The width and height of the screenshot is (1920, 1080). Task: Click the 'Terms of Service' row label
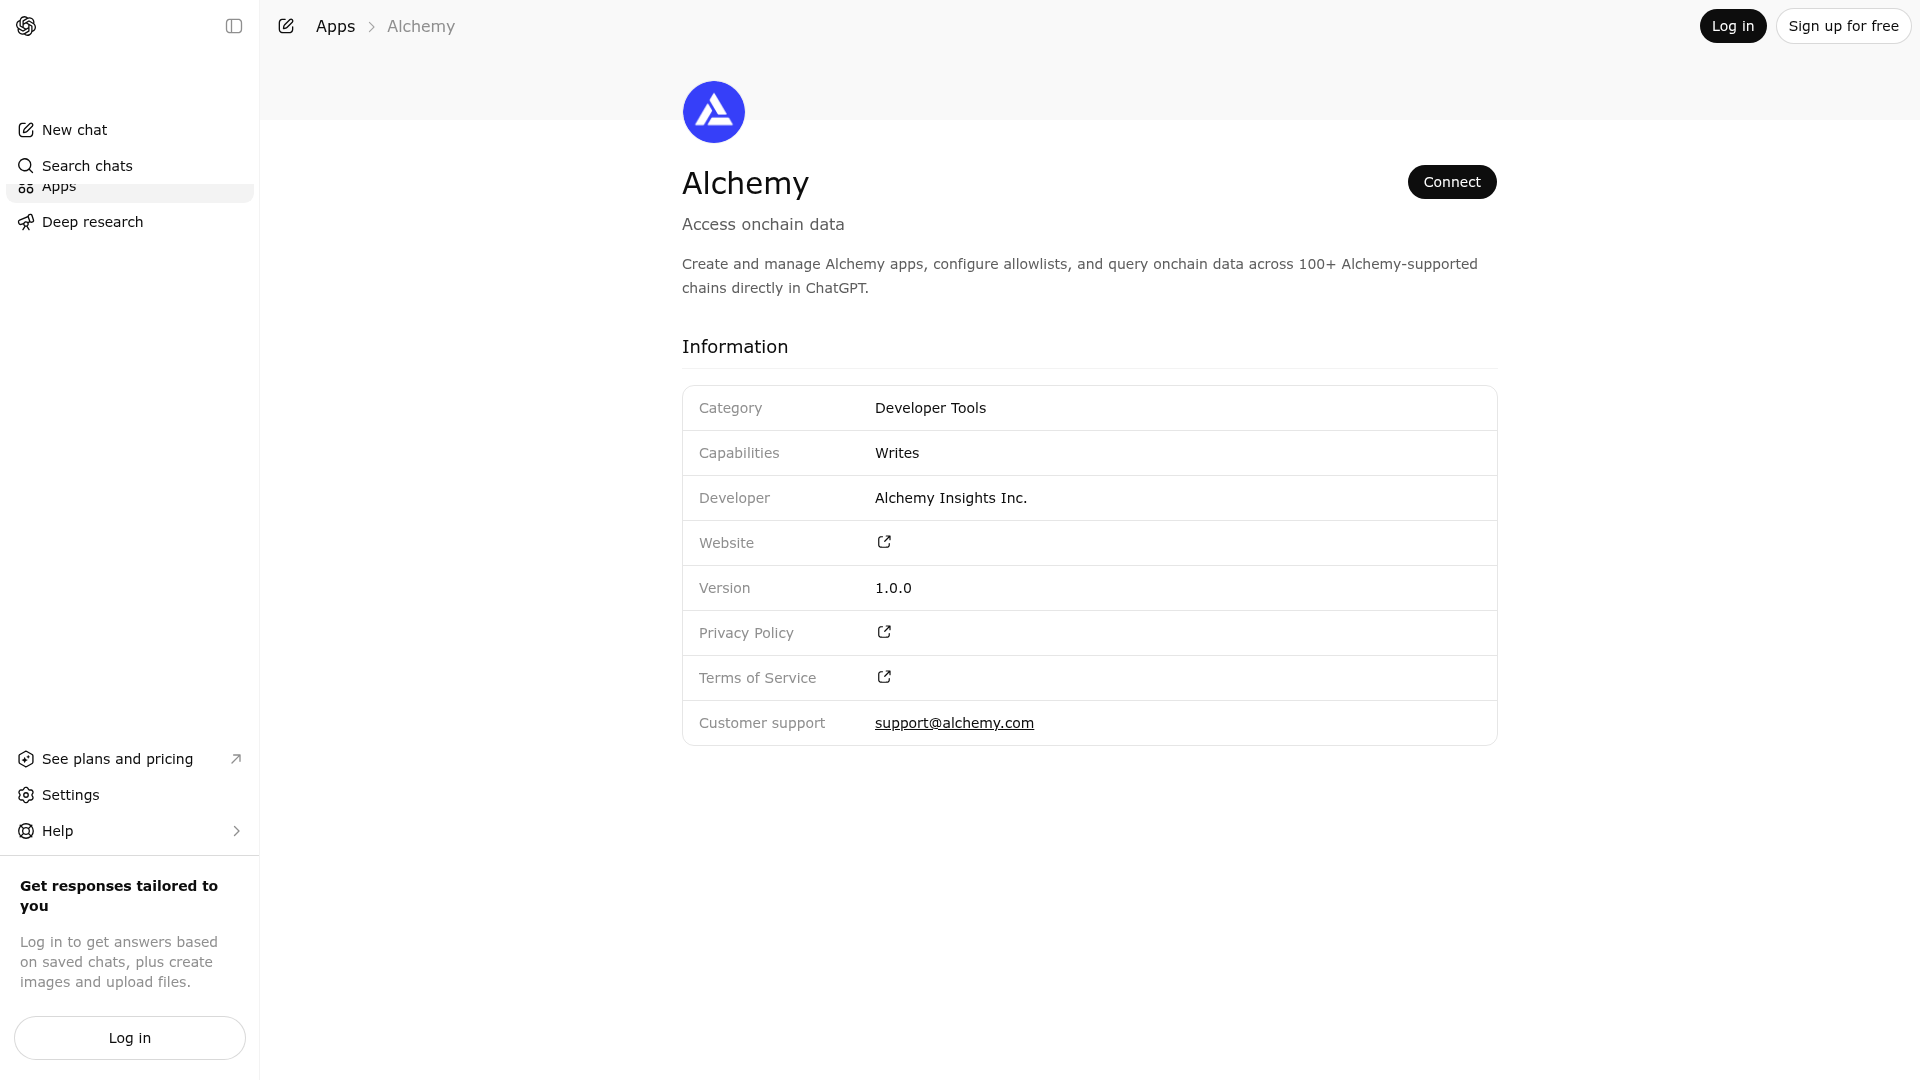[757, 678]
